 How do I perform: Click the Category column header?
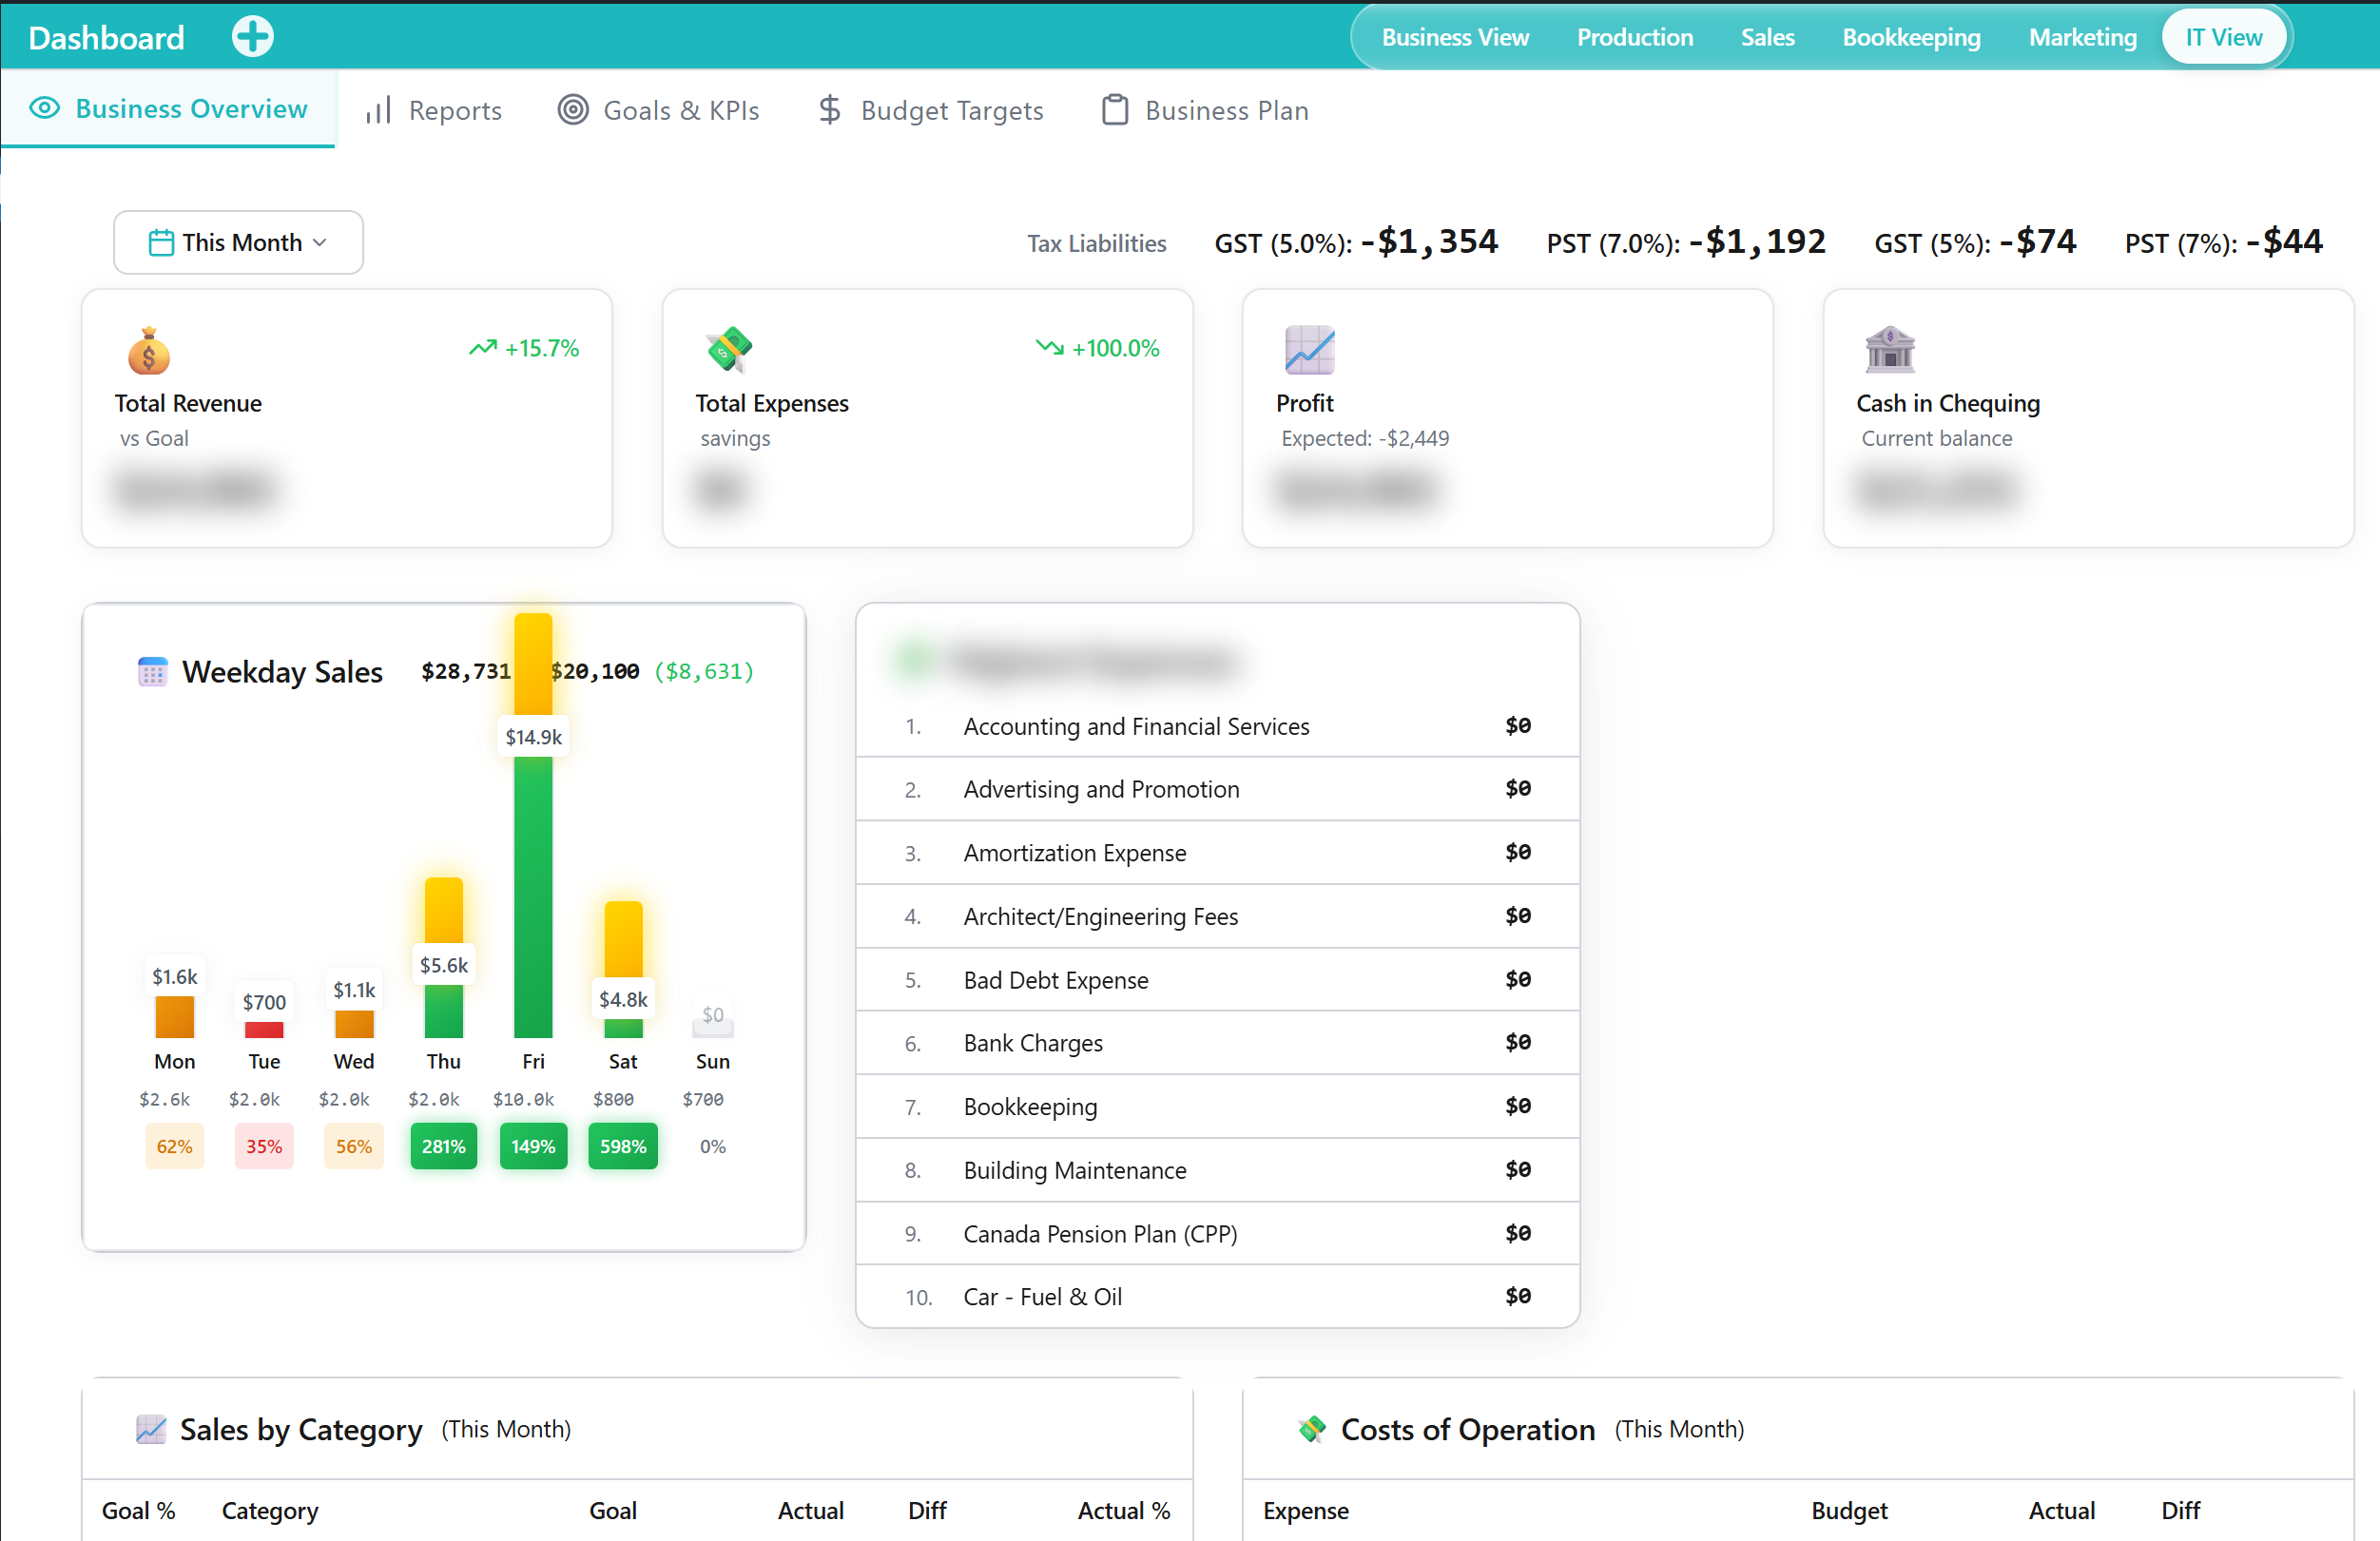coord(270,1510)
